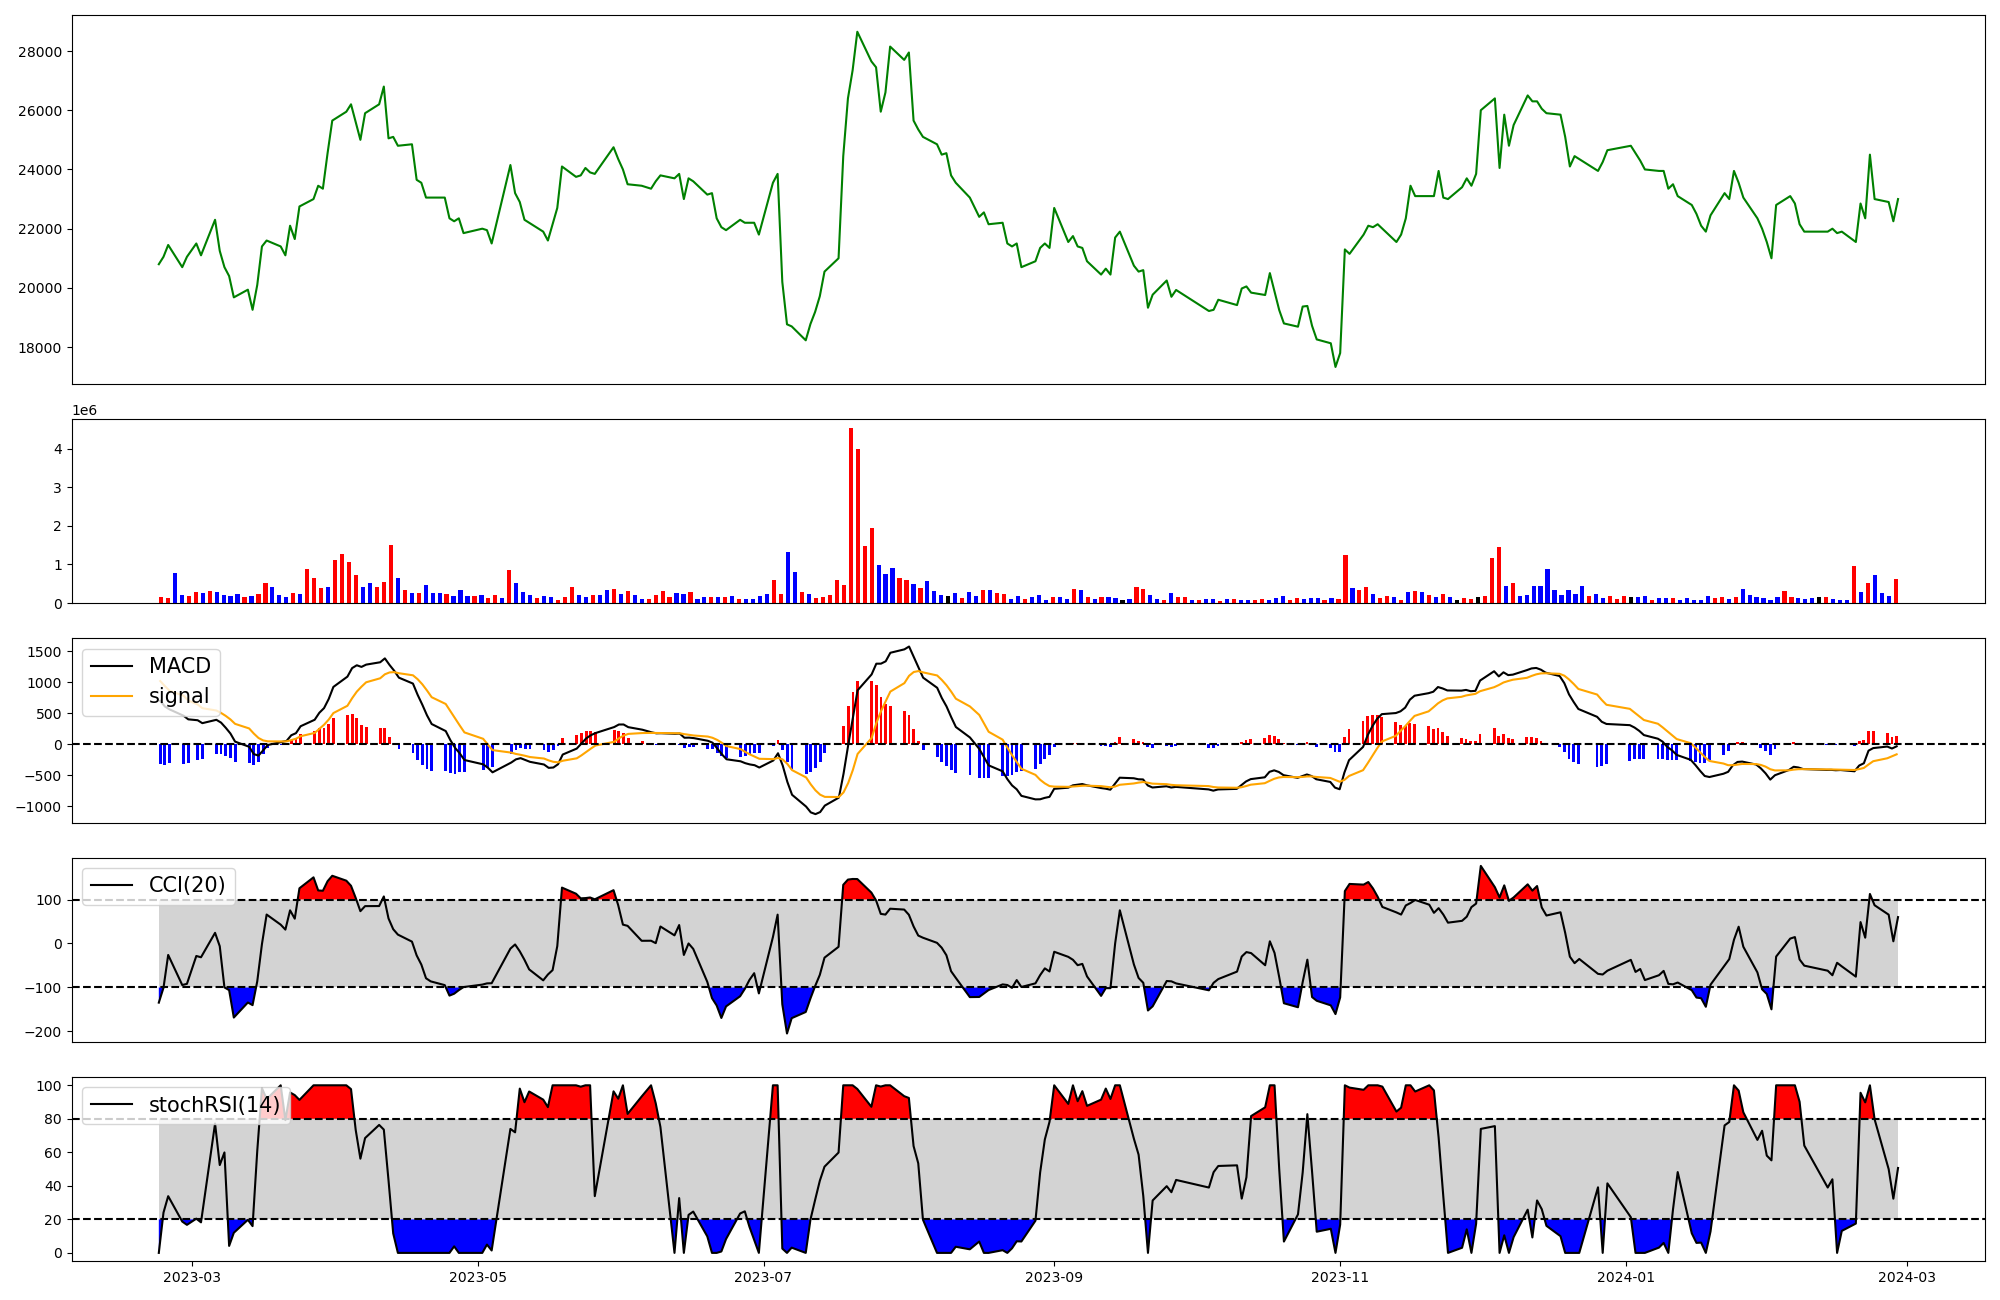The image size is (2000, 1300).
Task: Click the 1e6 volume scale label
Action: tap(84, 411)
